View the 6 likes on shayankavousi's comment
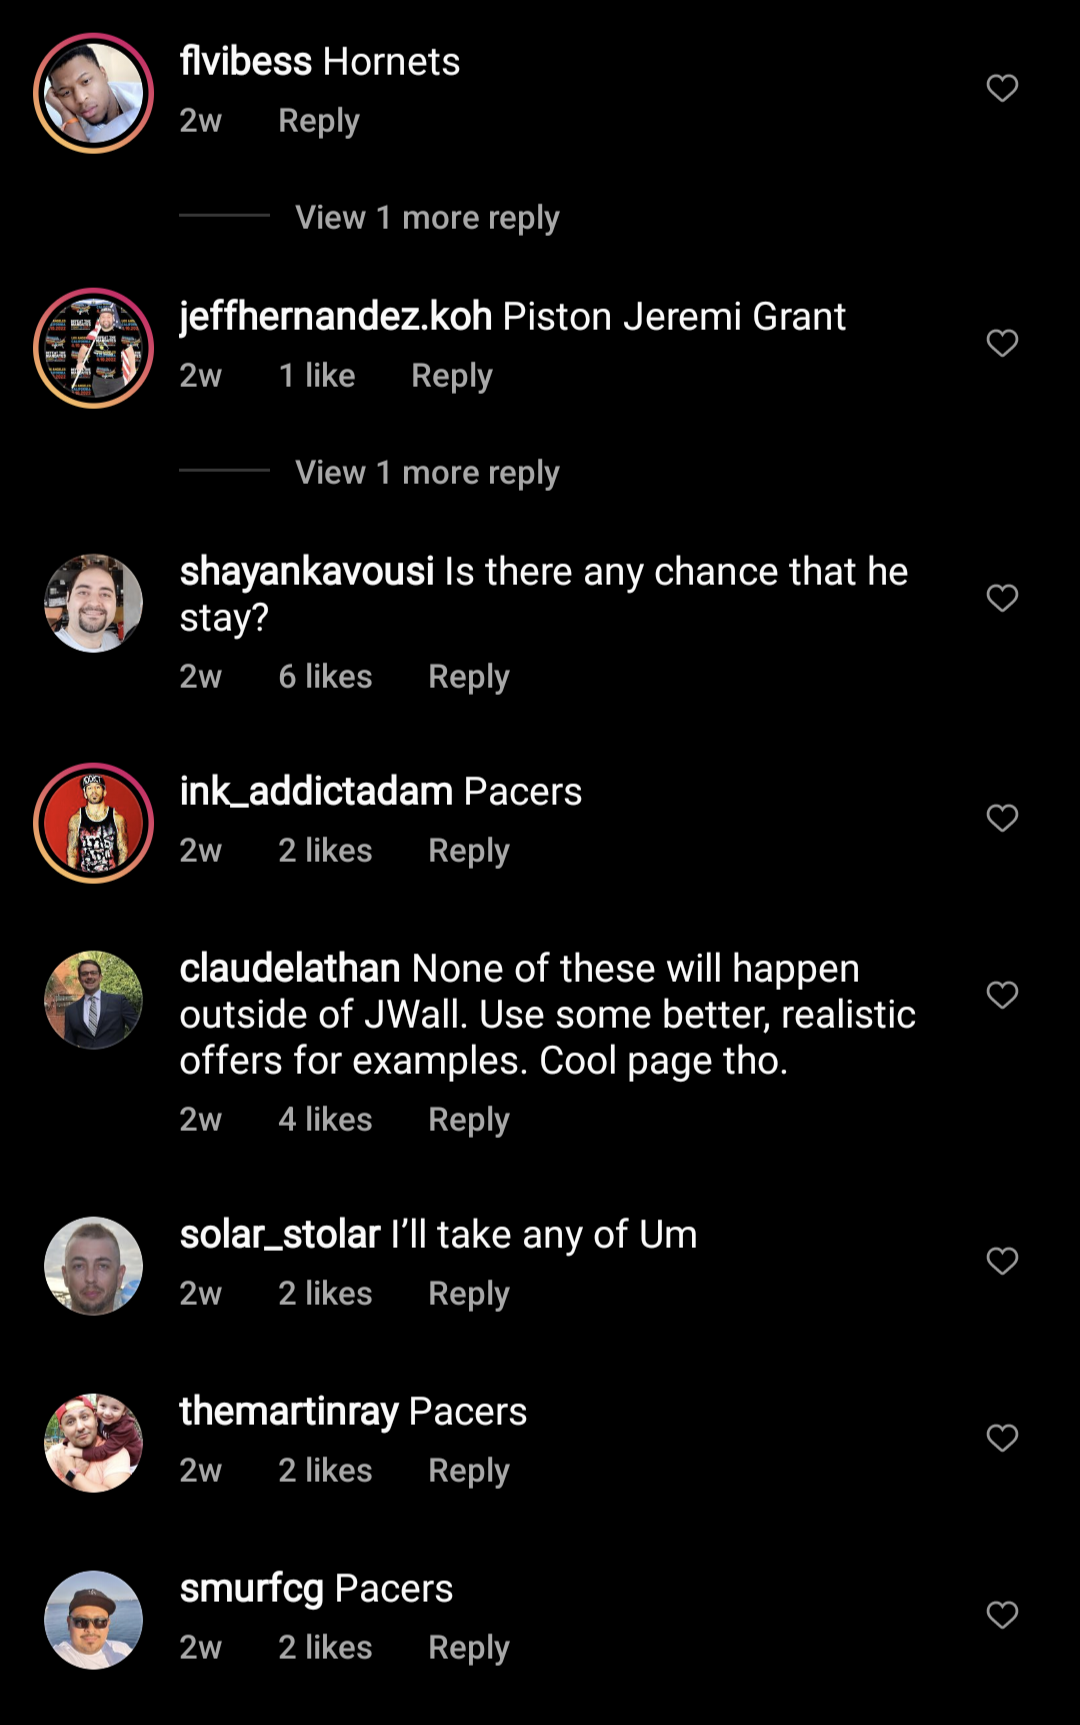The width and height of the screenshot is (1080, 1725). coord(325,677)
